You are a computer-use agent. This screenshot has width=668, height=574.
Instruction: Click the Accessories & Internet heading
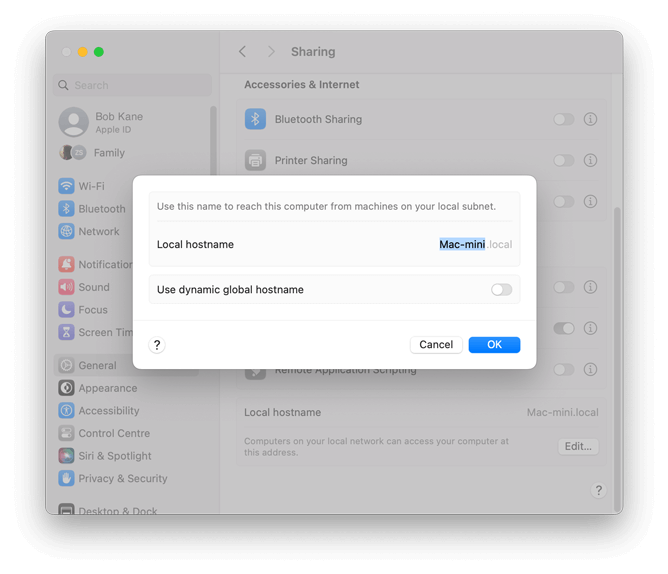click(x=302, y=84)
